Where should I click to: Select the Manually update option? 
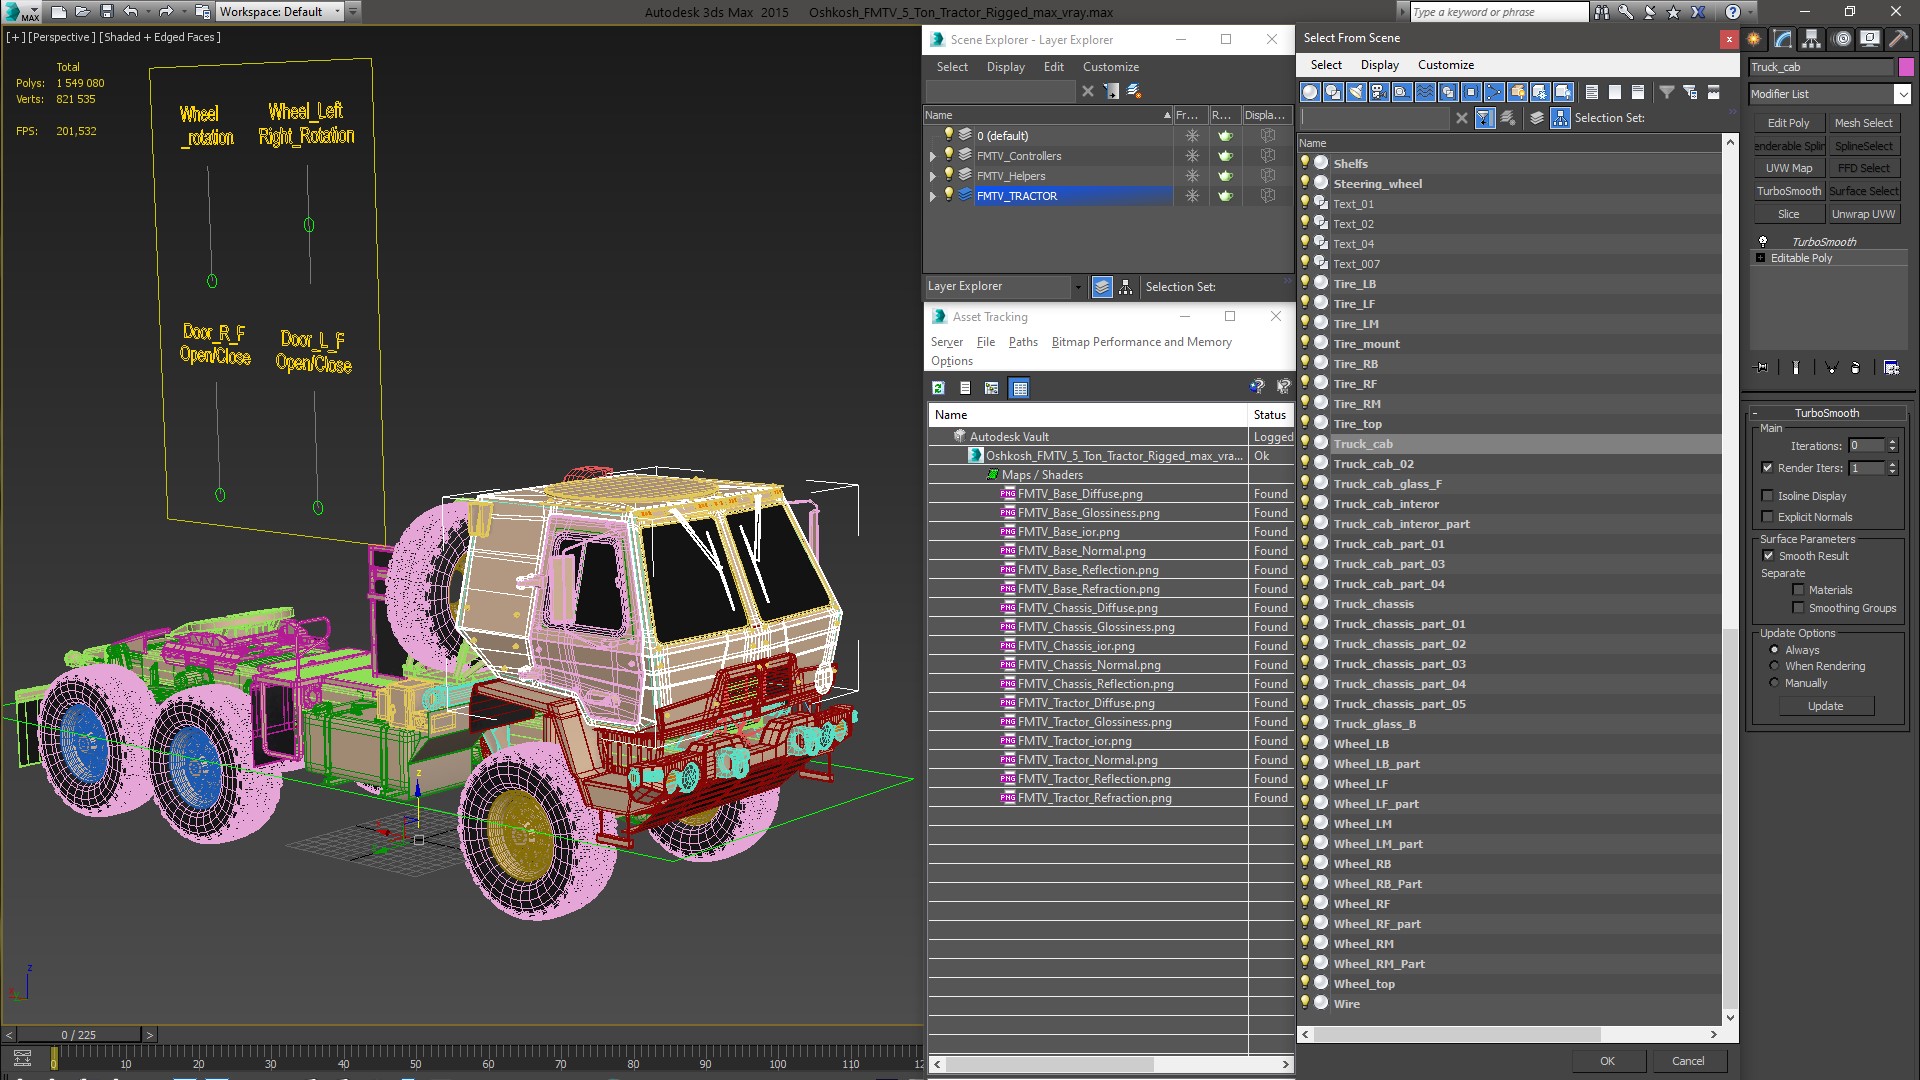point(1774,683)
